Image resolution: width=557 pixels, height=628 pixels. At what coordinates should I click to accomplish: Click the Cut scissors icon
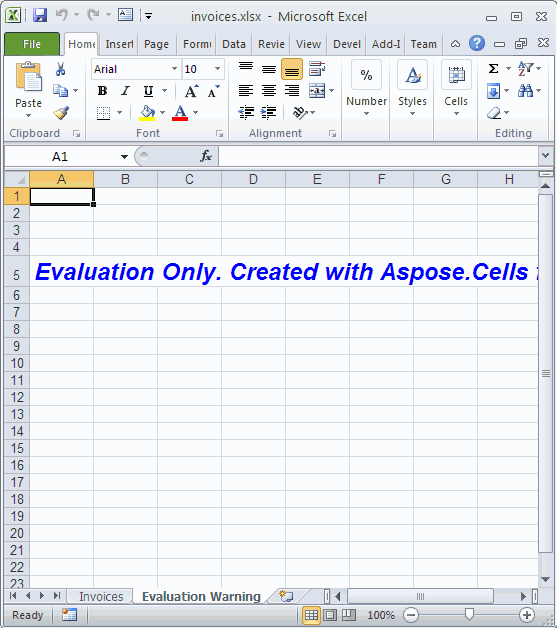(x=60, y=69)
